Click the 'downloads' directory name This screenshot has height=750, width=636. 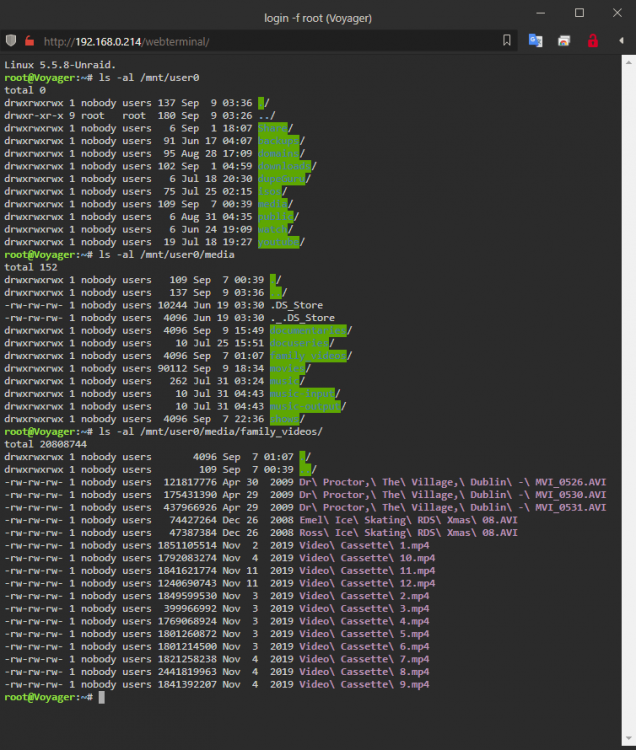pos(285,166)
